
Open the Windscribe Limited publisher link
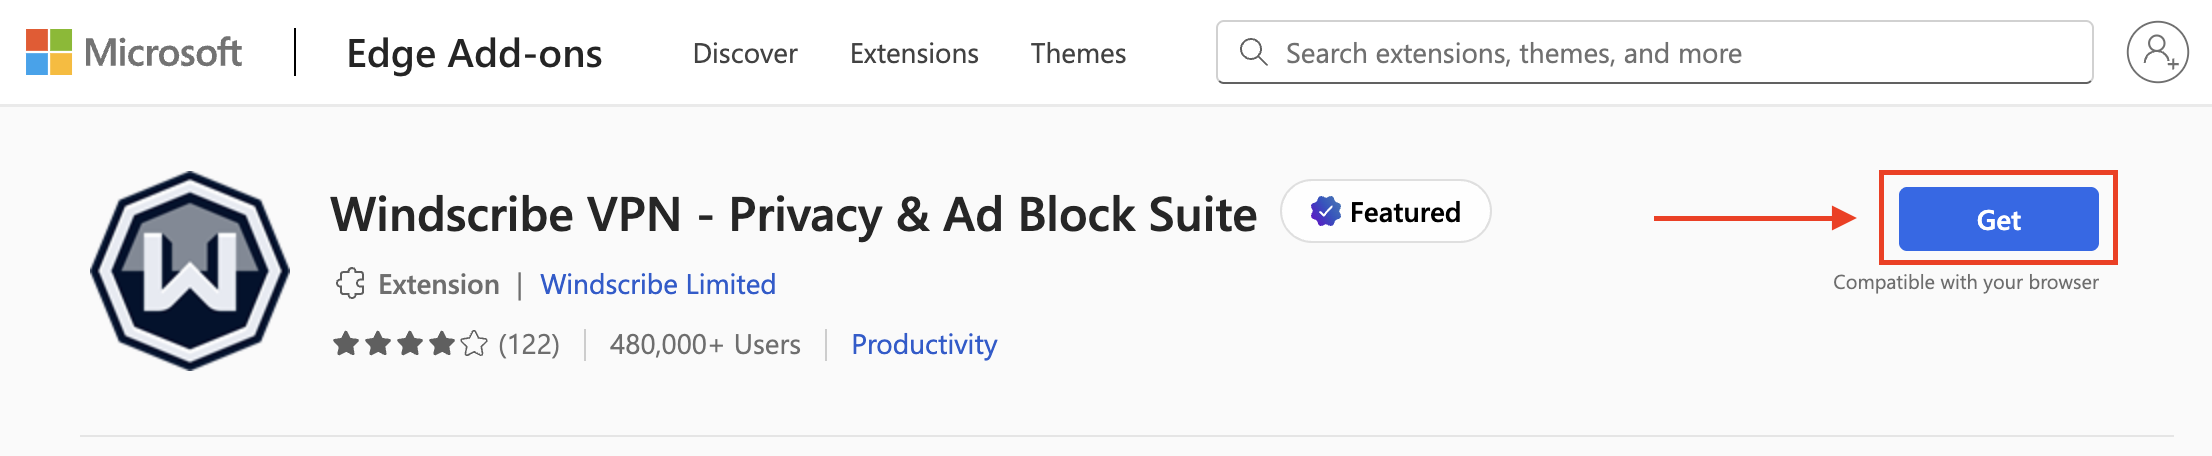click(x=658, y=284)
